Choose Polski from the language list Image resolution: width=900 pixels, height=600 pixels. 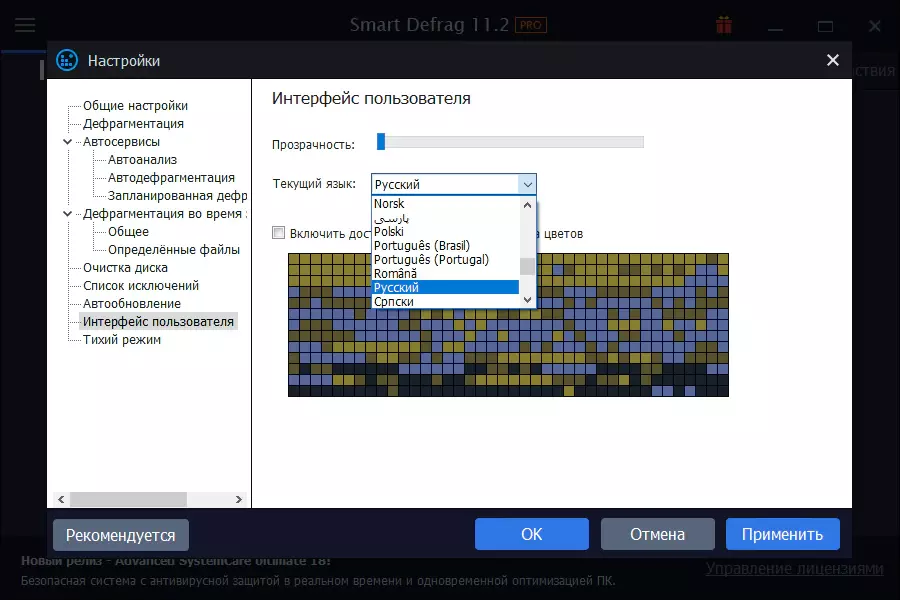coord(445,231)
